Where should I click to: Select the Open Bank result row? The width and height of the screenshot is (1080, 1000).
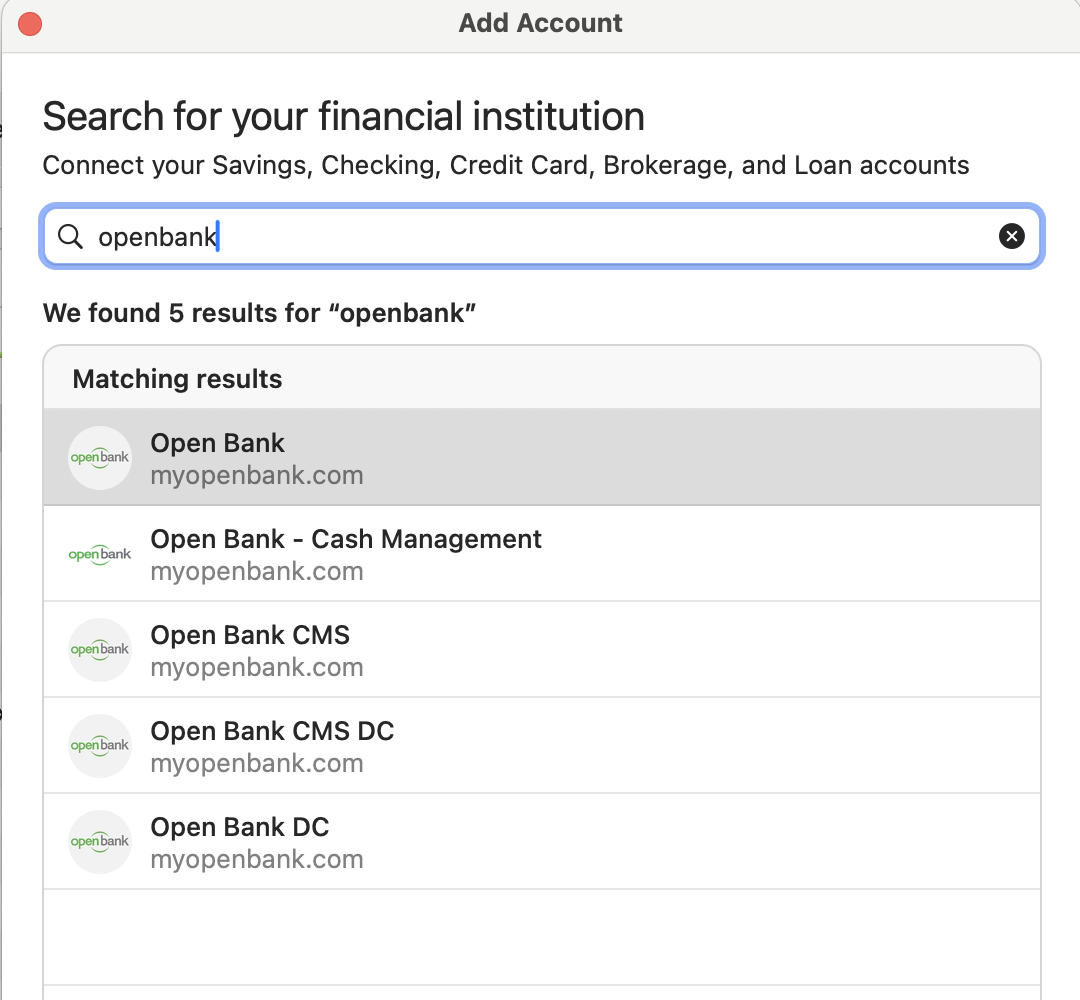[542, 457]
